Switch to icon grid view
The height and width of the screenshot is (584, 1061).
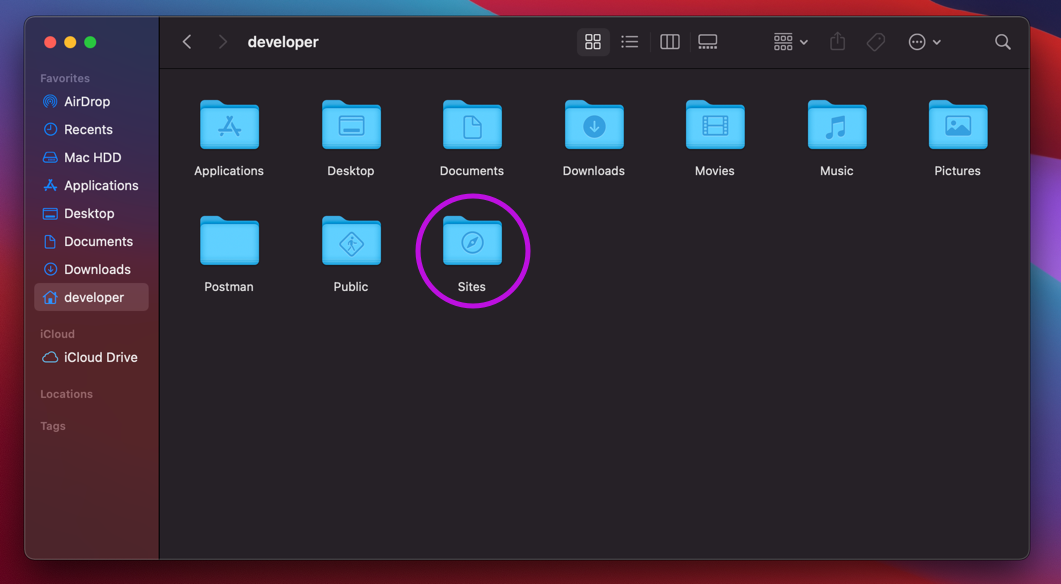click(593, 42)
